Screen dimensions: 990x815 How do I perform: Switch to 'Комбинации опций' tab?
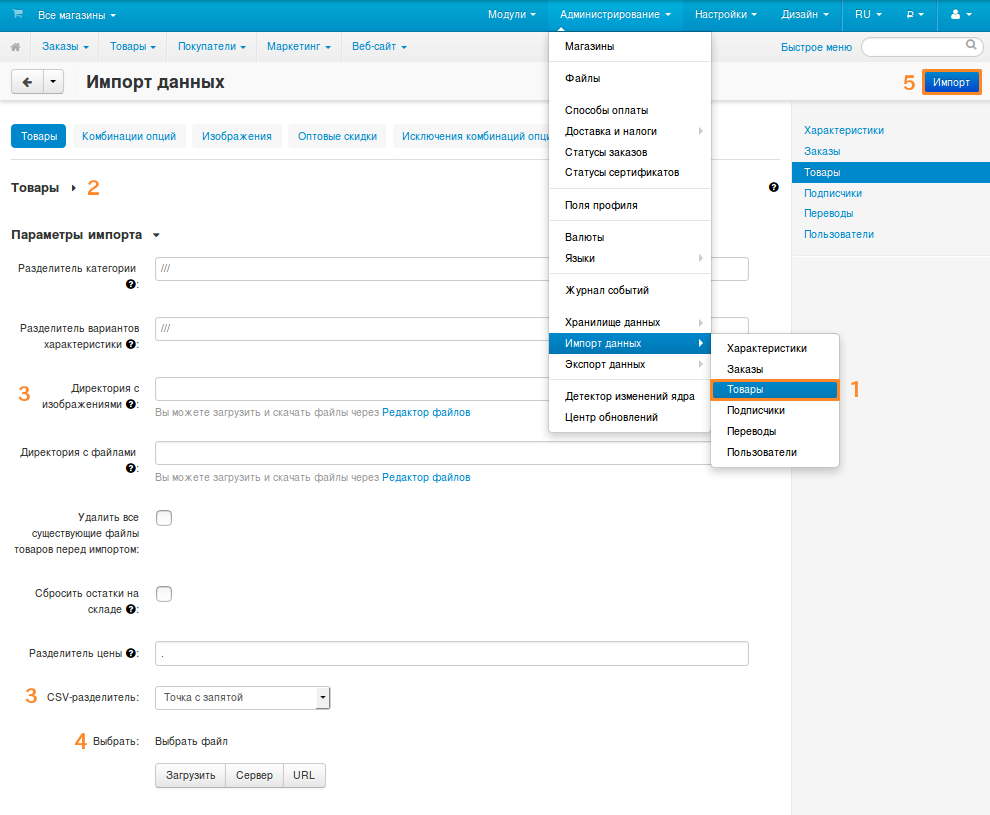tap(129, 136)
